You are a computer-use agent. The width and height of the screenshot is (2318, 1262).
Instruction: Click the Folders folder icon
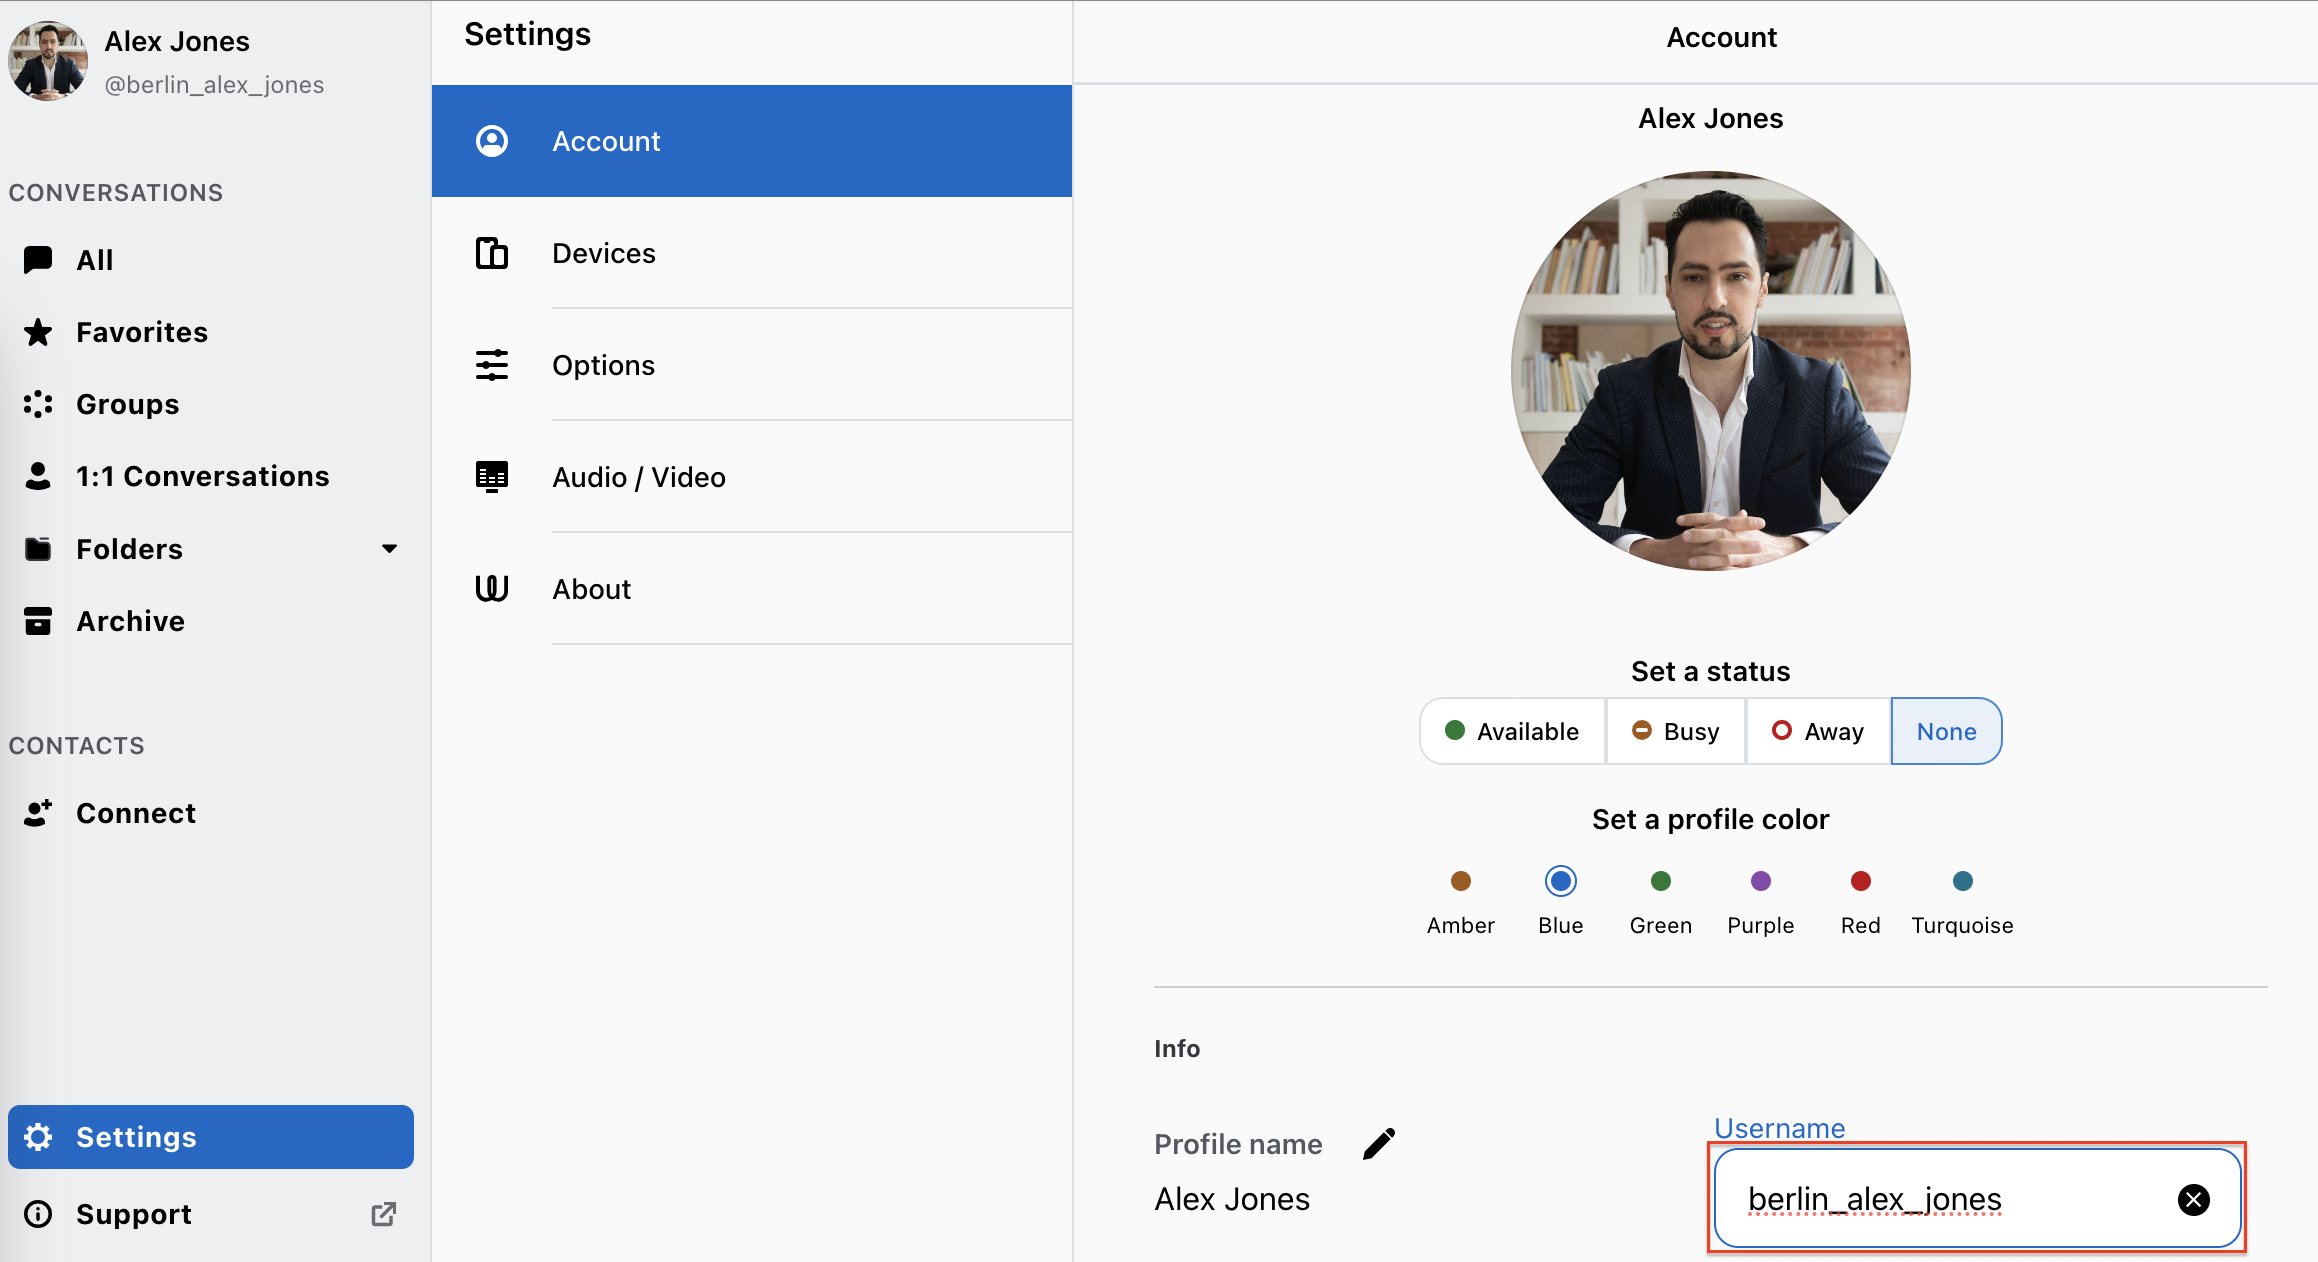click(38, 549)
